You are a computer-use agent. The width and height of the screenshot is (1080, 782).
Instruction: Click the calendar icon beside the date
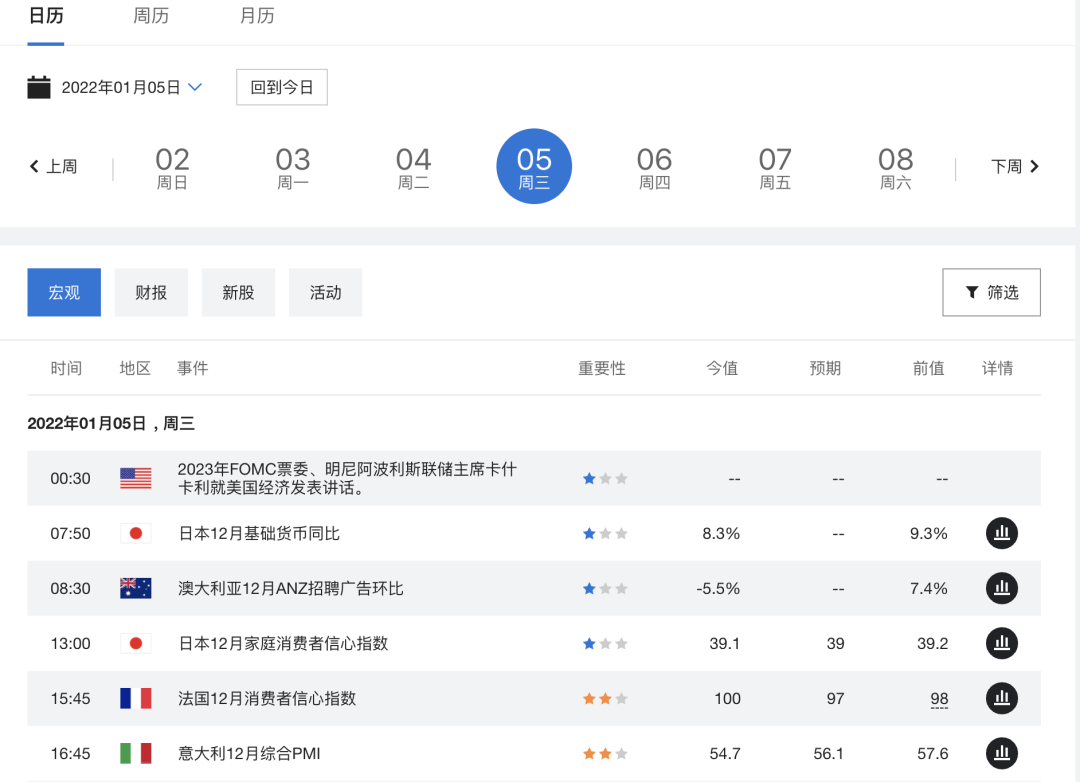coord(38,87)
